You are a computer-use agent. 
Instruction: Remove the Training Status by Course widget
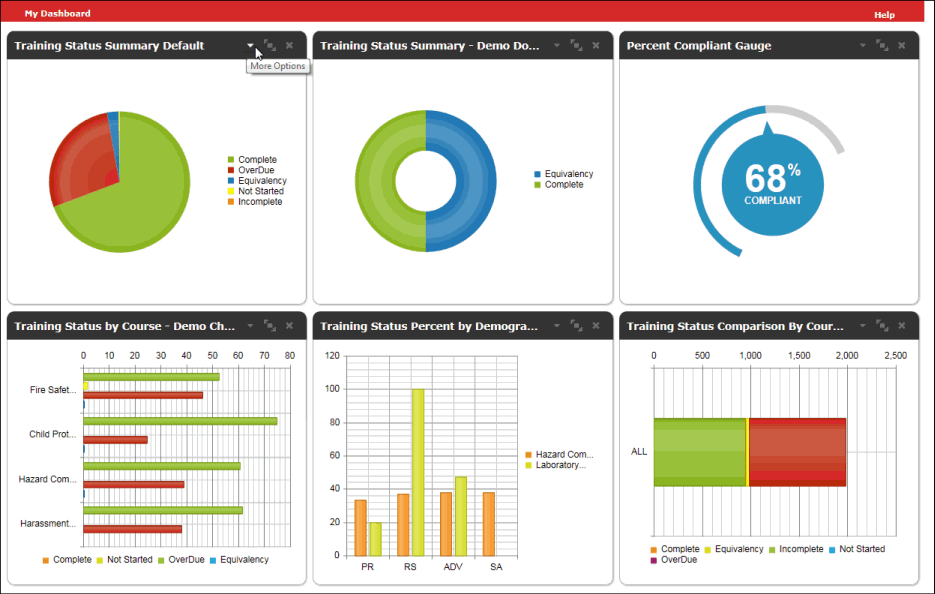[x=290, y=326]
